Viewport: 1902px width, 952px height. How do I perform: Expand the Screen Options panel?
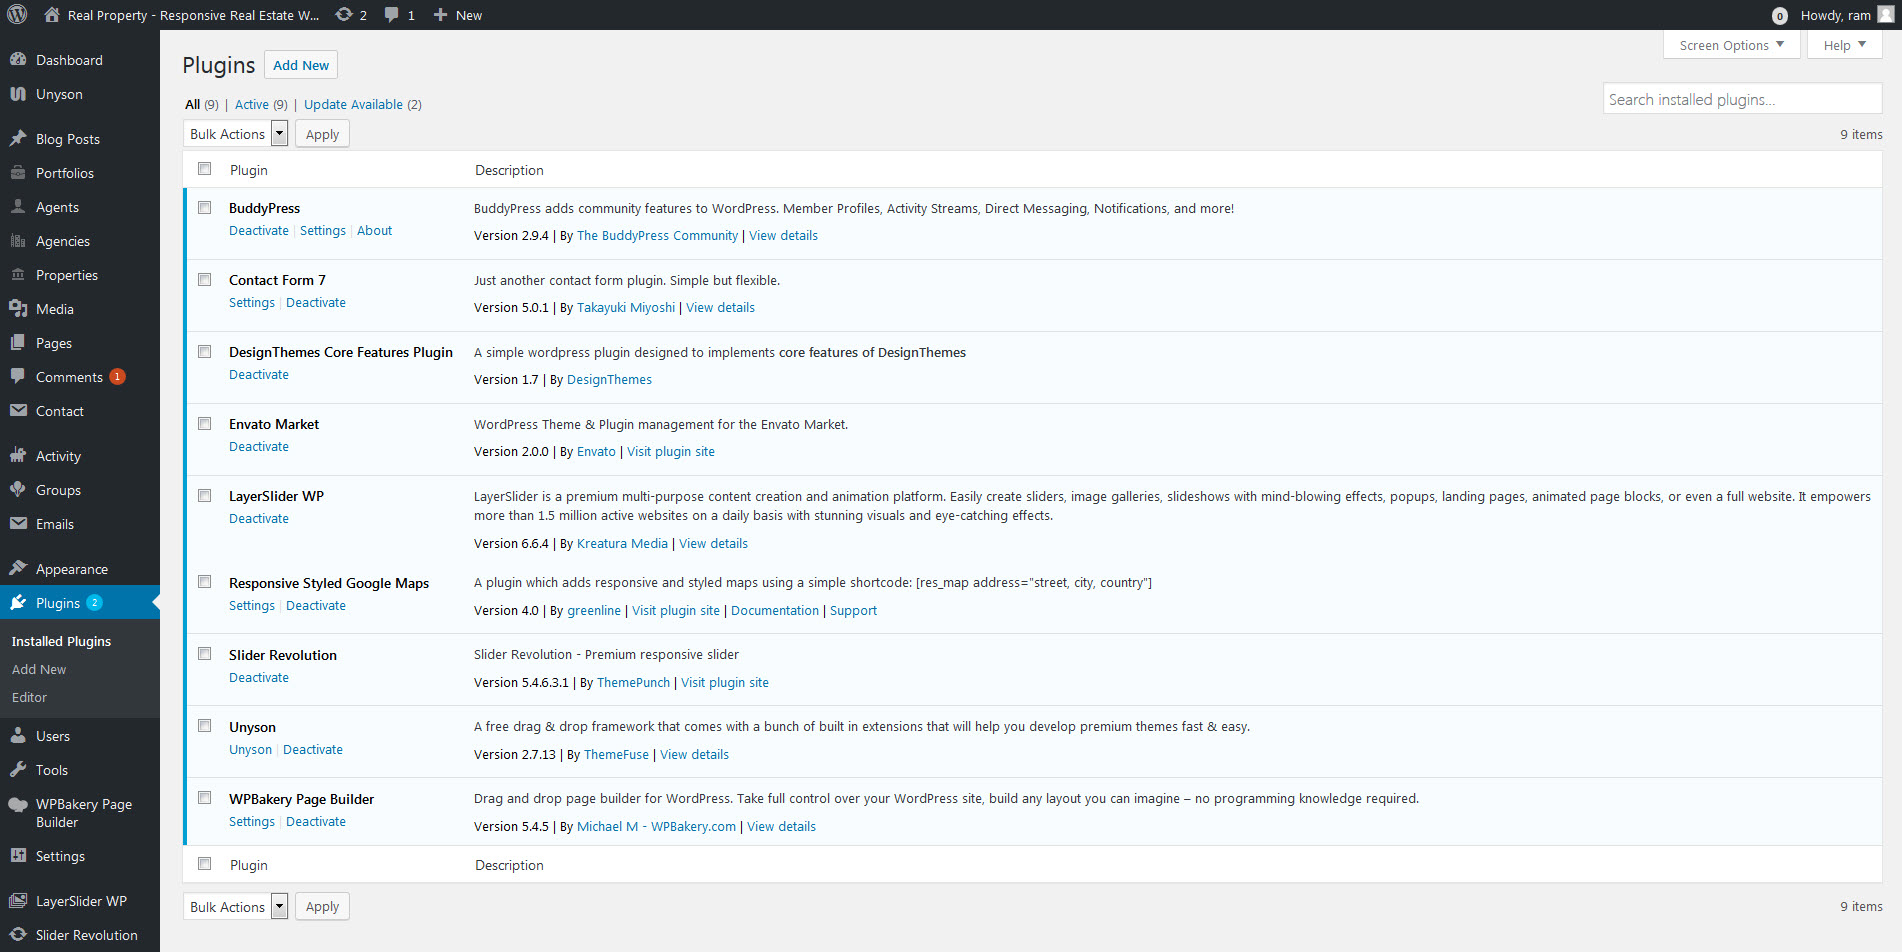1731,45
